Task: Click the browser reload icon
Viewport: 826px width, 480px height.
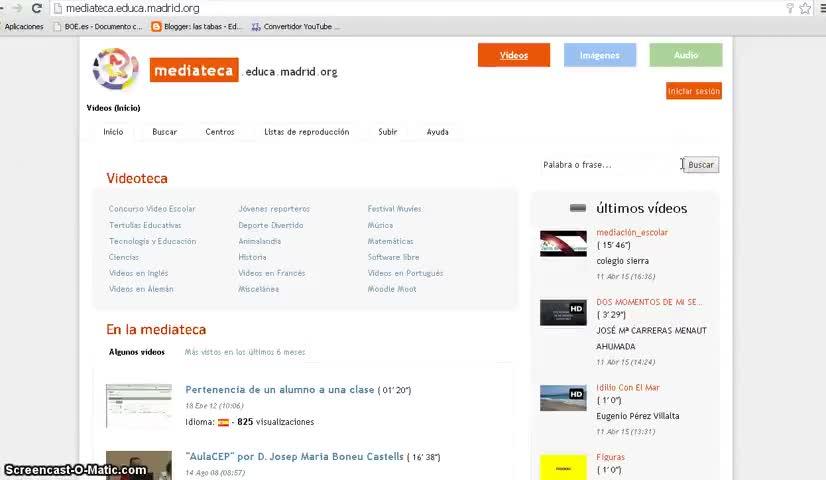Action: tap(36, 8)
